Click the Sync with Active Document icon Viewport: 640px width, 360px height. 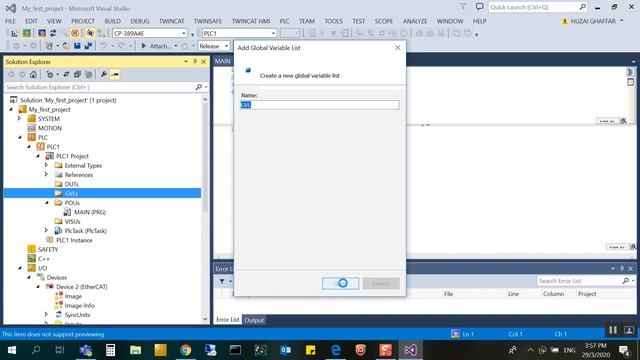tap(66, 74)
